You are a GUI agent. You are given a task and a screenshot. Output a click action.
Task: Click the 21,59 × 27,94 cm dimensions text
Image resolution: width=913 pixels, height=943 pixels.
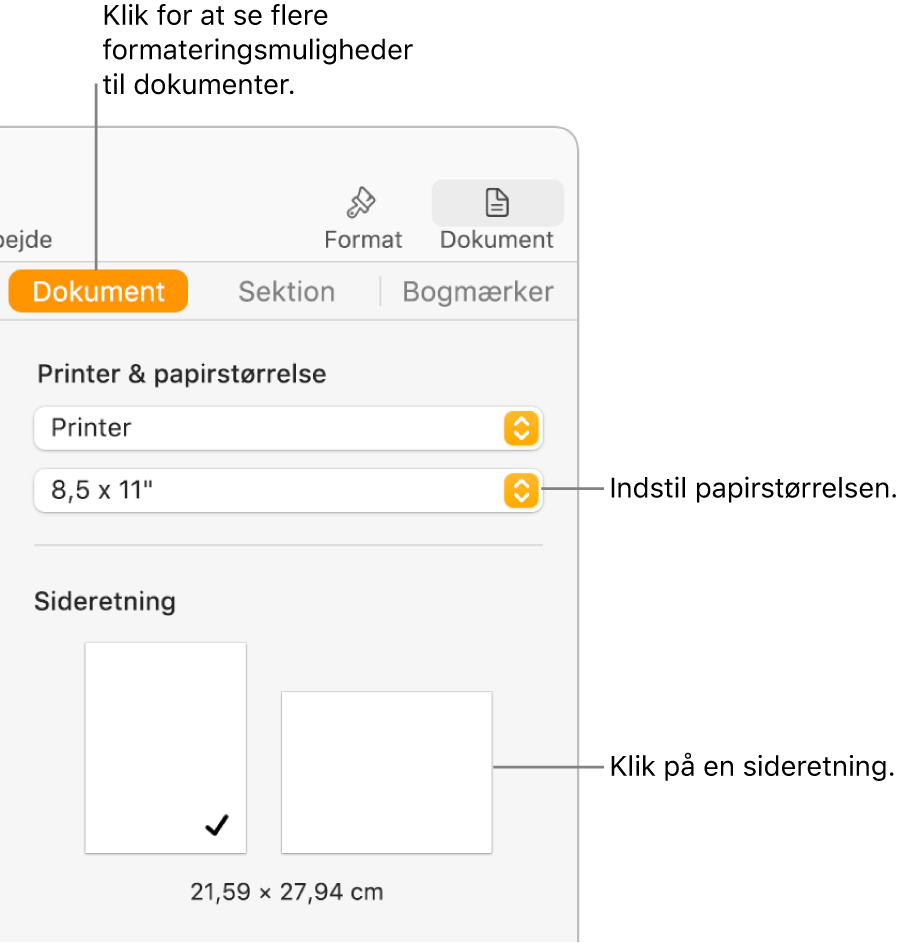pyautogui.click(x=287, y=892)
